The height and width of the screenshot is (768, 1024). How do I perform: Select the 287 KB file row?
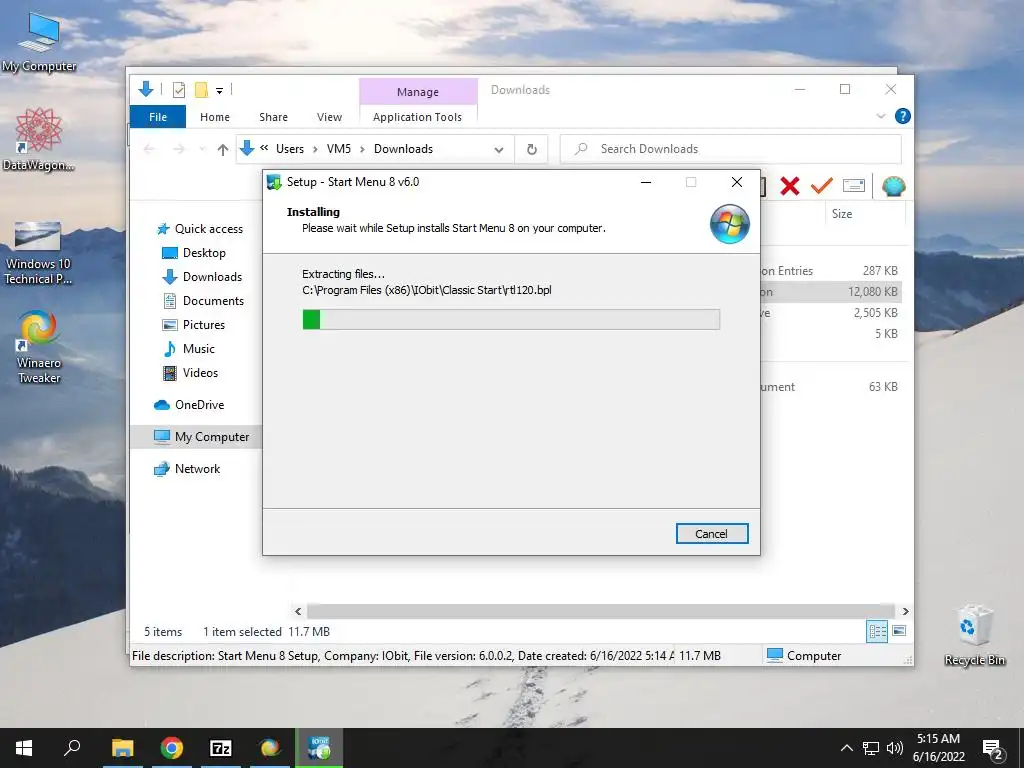[831, 270]
